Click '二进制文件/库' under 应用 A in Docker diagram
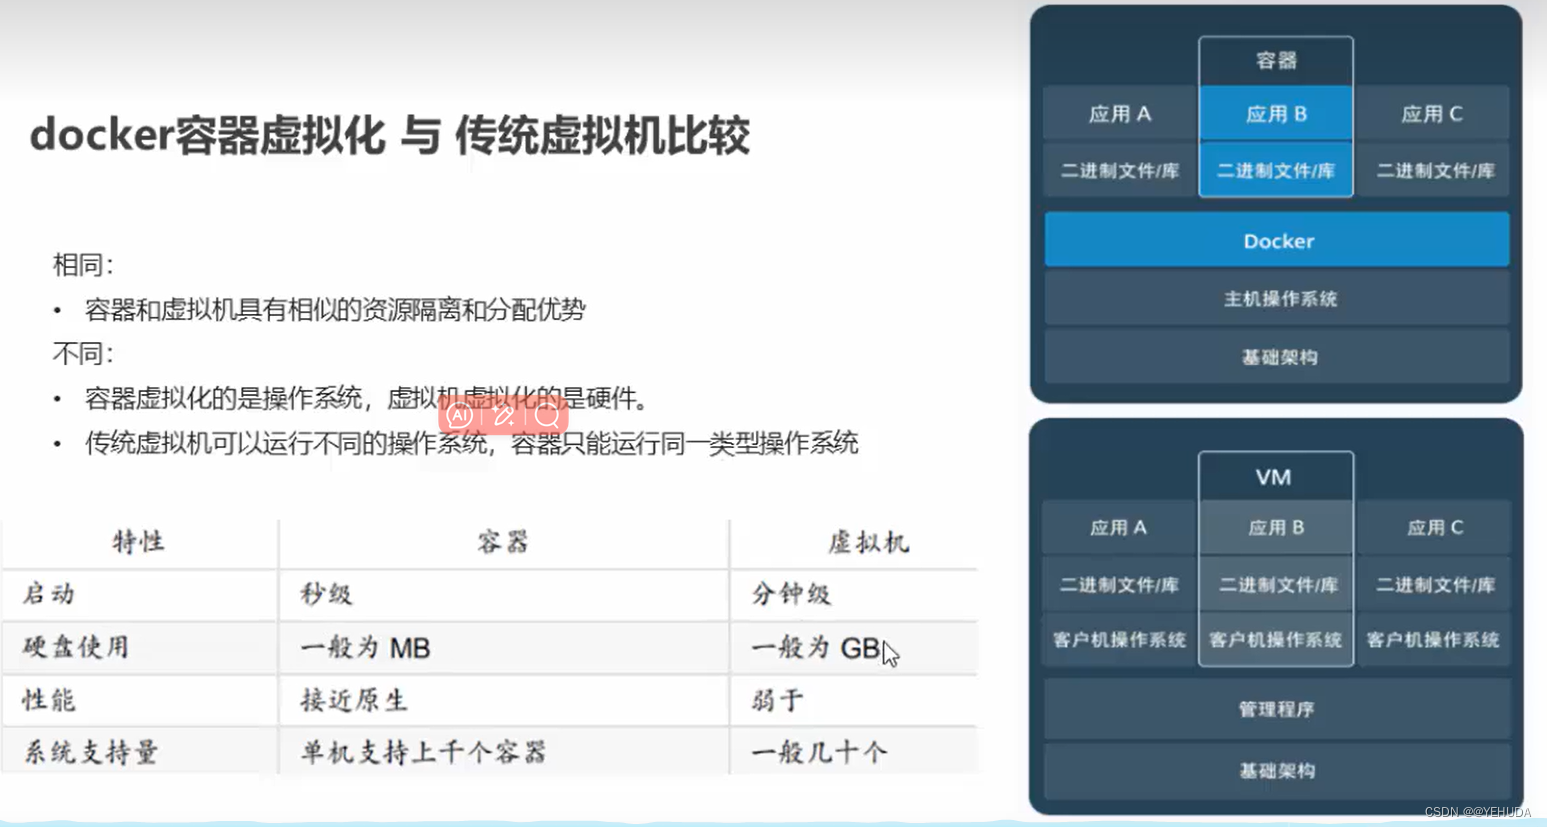This screenshot has width=1547, height=827. point(1120,171)
